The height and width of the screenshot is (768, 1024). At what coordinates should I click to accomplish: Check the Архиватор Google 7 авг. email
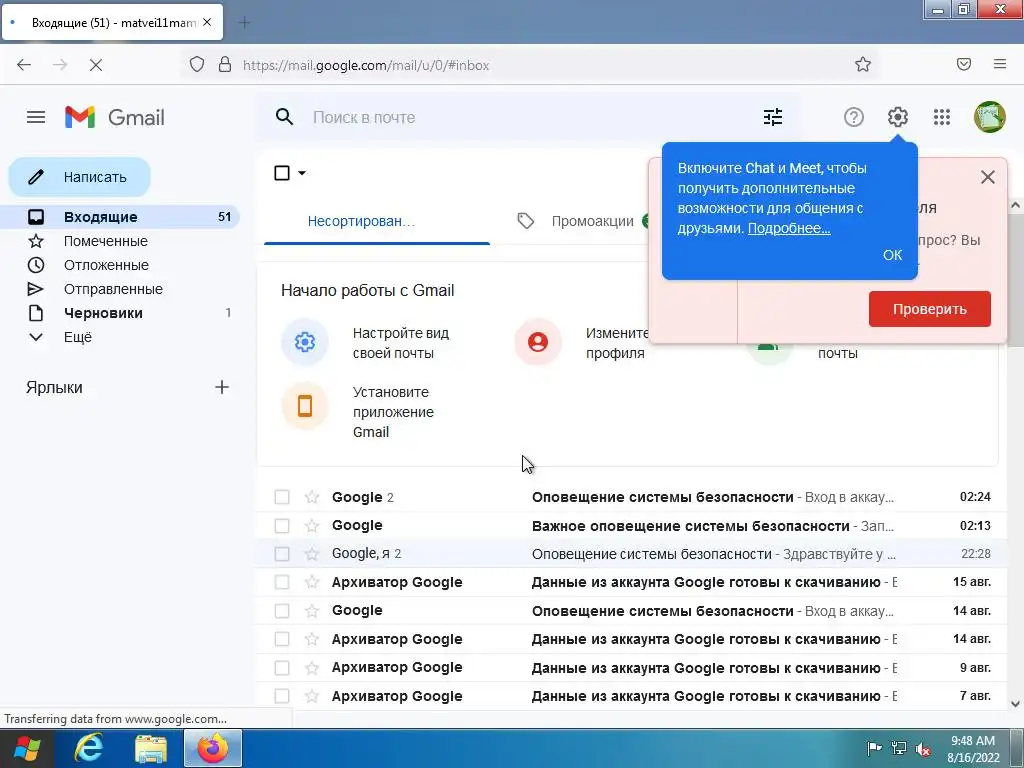(281, 696)
